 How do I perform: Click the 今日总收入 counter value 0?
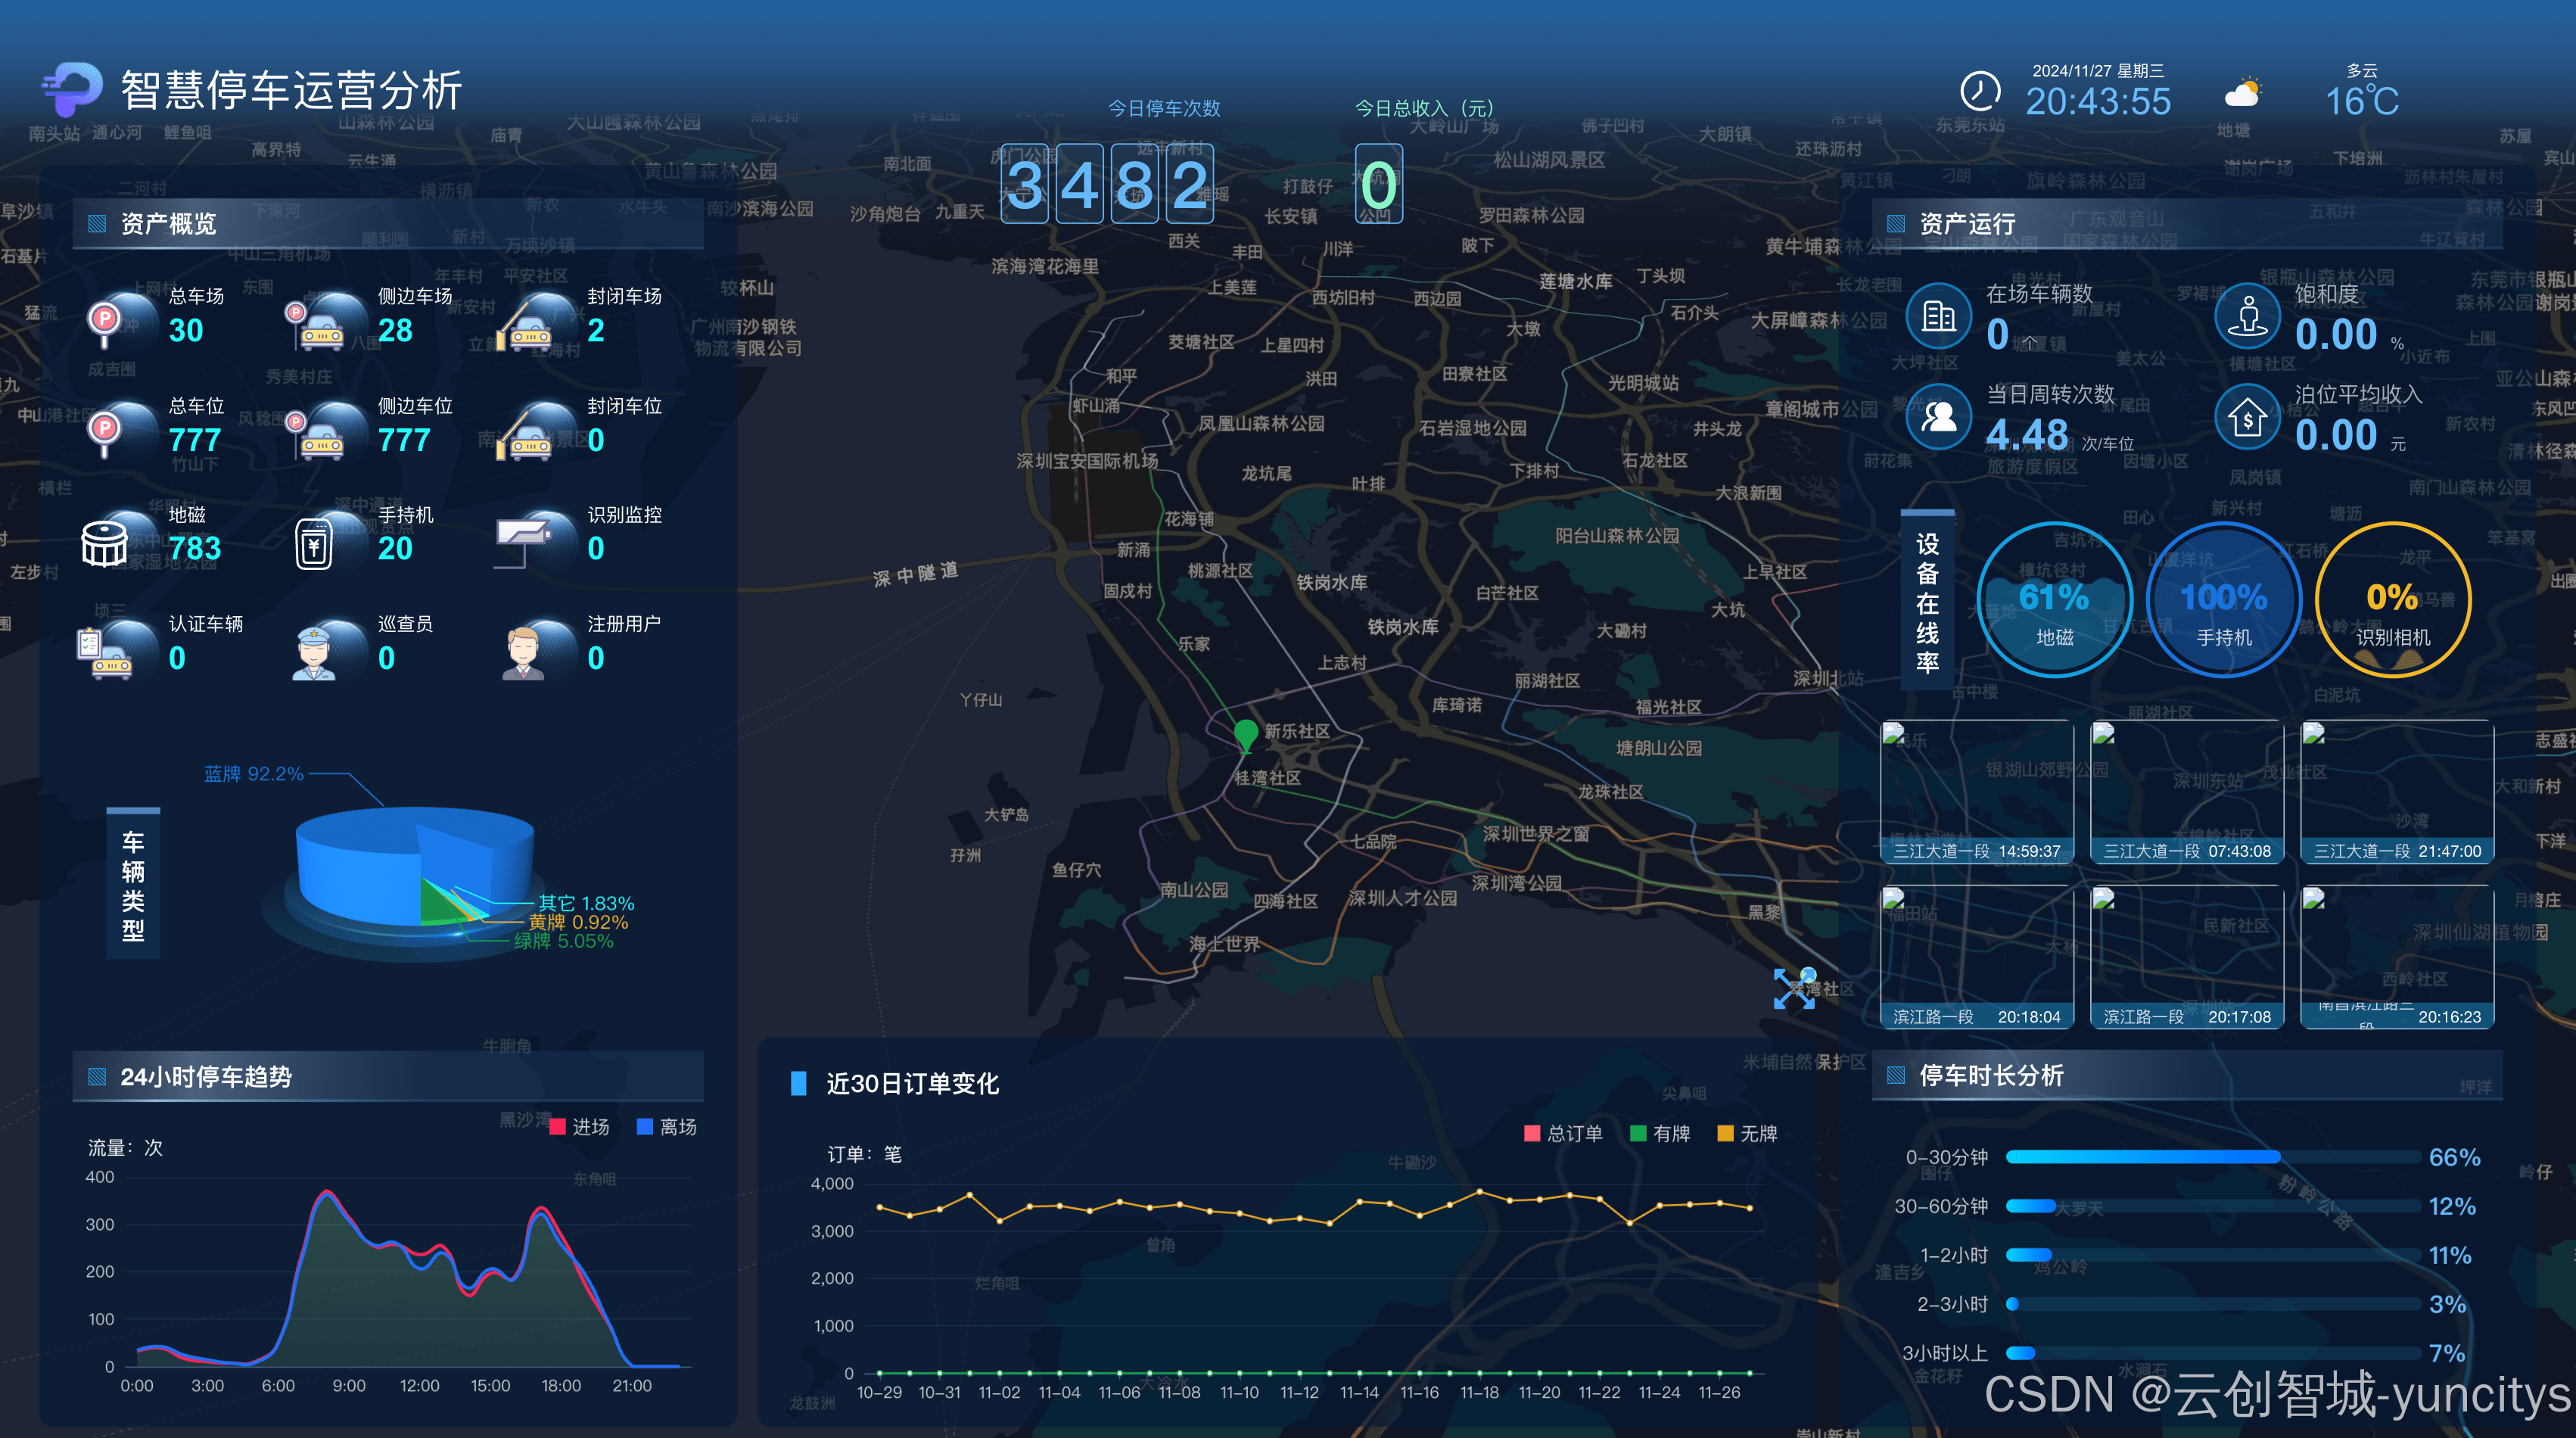click(1378, 184)
